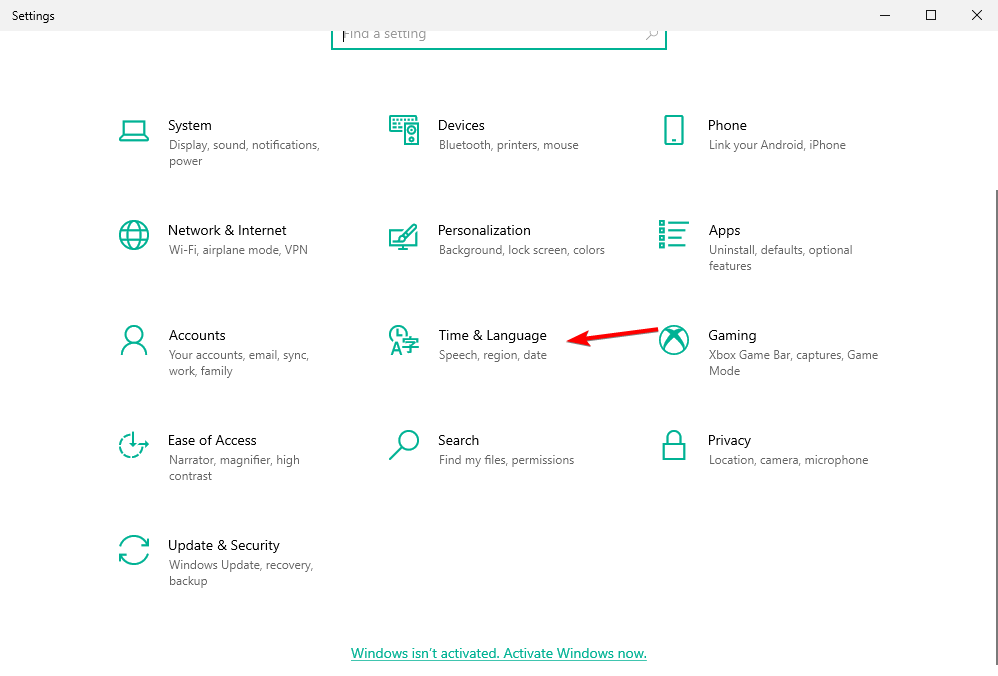998x676 pixels.
Task: Click the Search magnifying glass category icon
Action: coord(404,445)
